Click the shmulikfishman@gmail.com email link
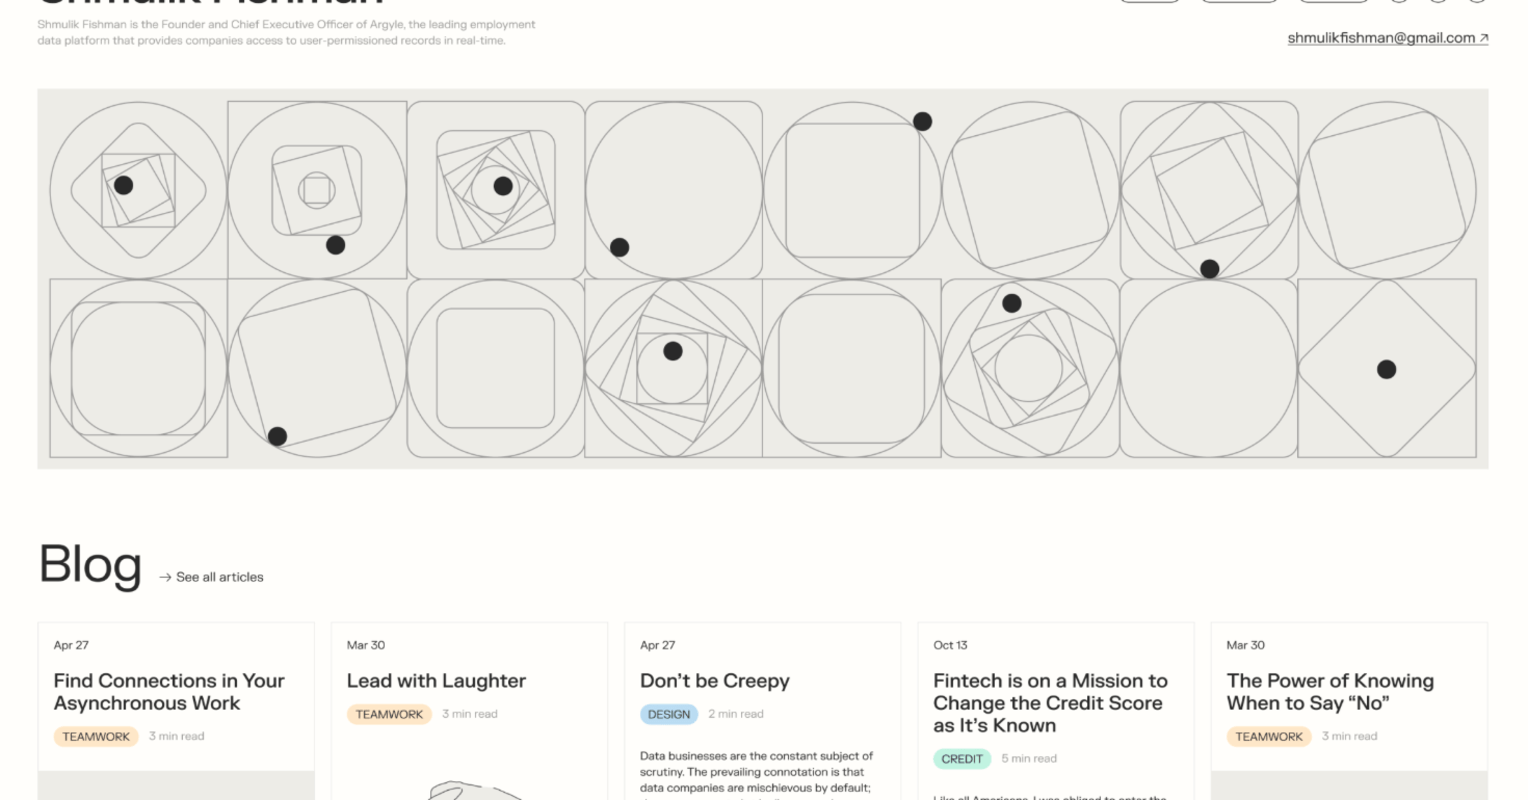The height and width of the screenshot is (800, 1528). point(1380,38)
